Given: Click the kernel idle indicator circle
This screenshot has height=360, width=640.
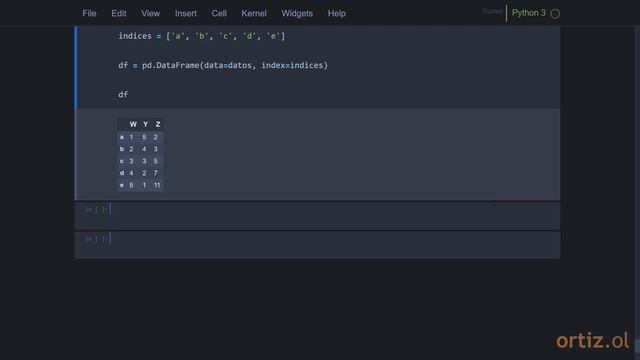Looking at the screenshot, I should click(555, 13).
